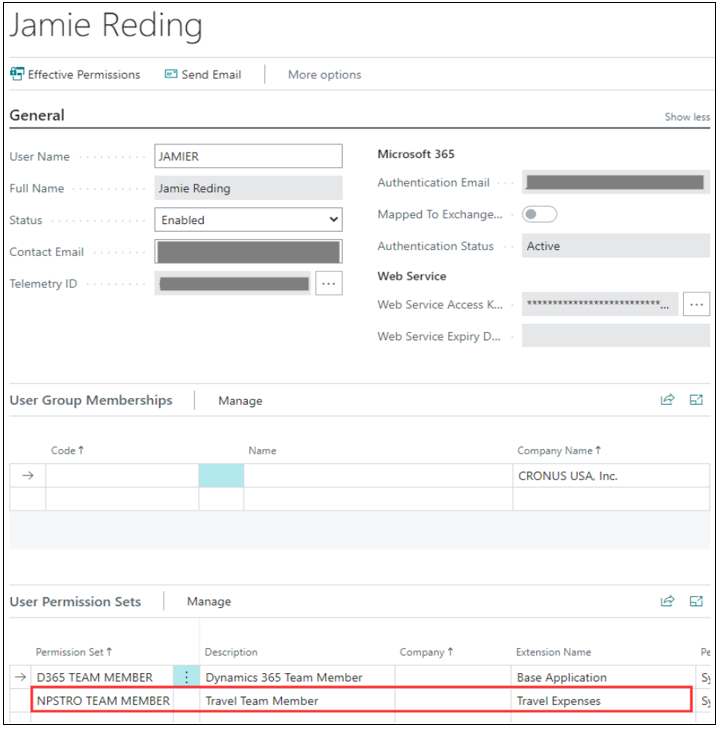Click the Full Name field Jamie Reding
The height and width of the screenshot is (729, 720).
(x=248, y=188)
